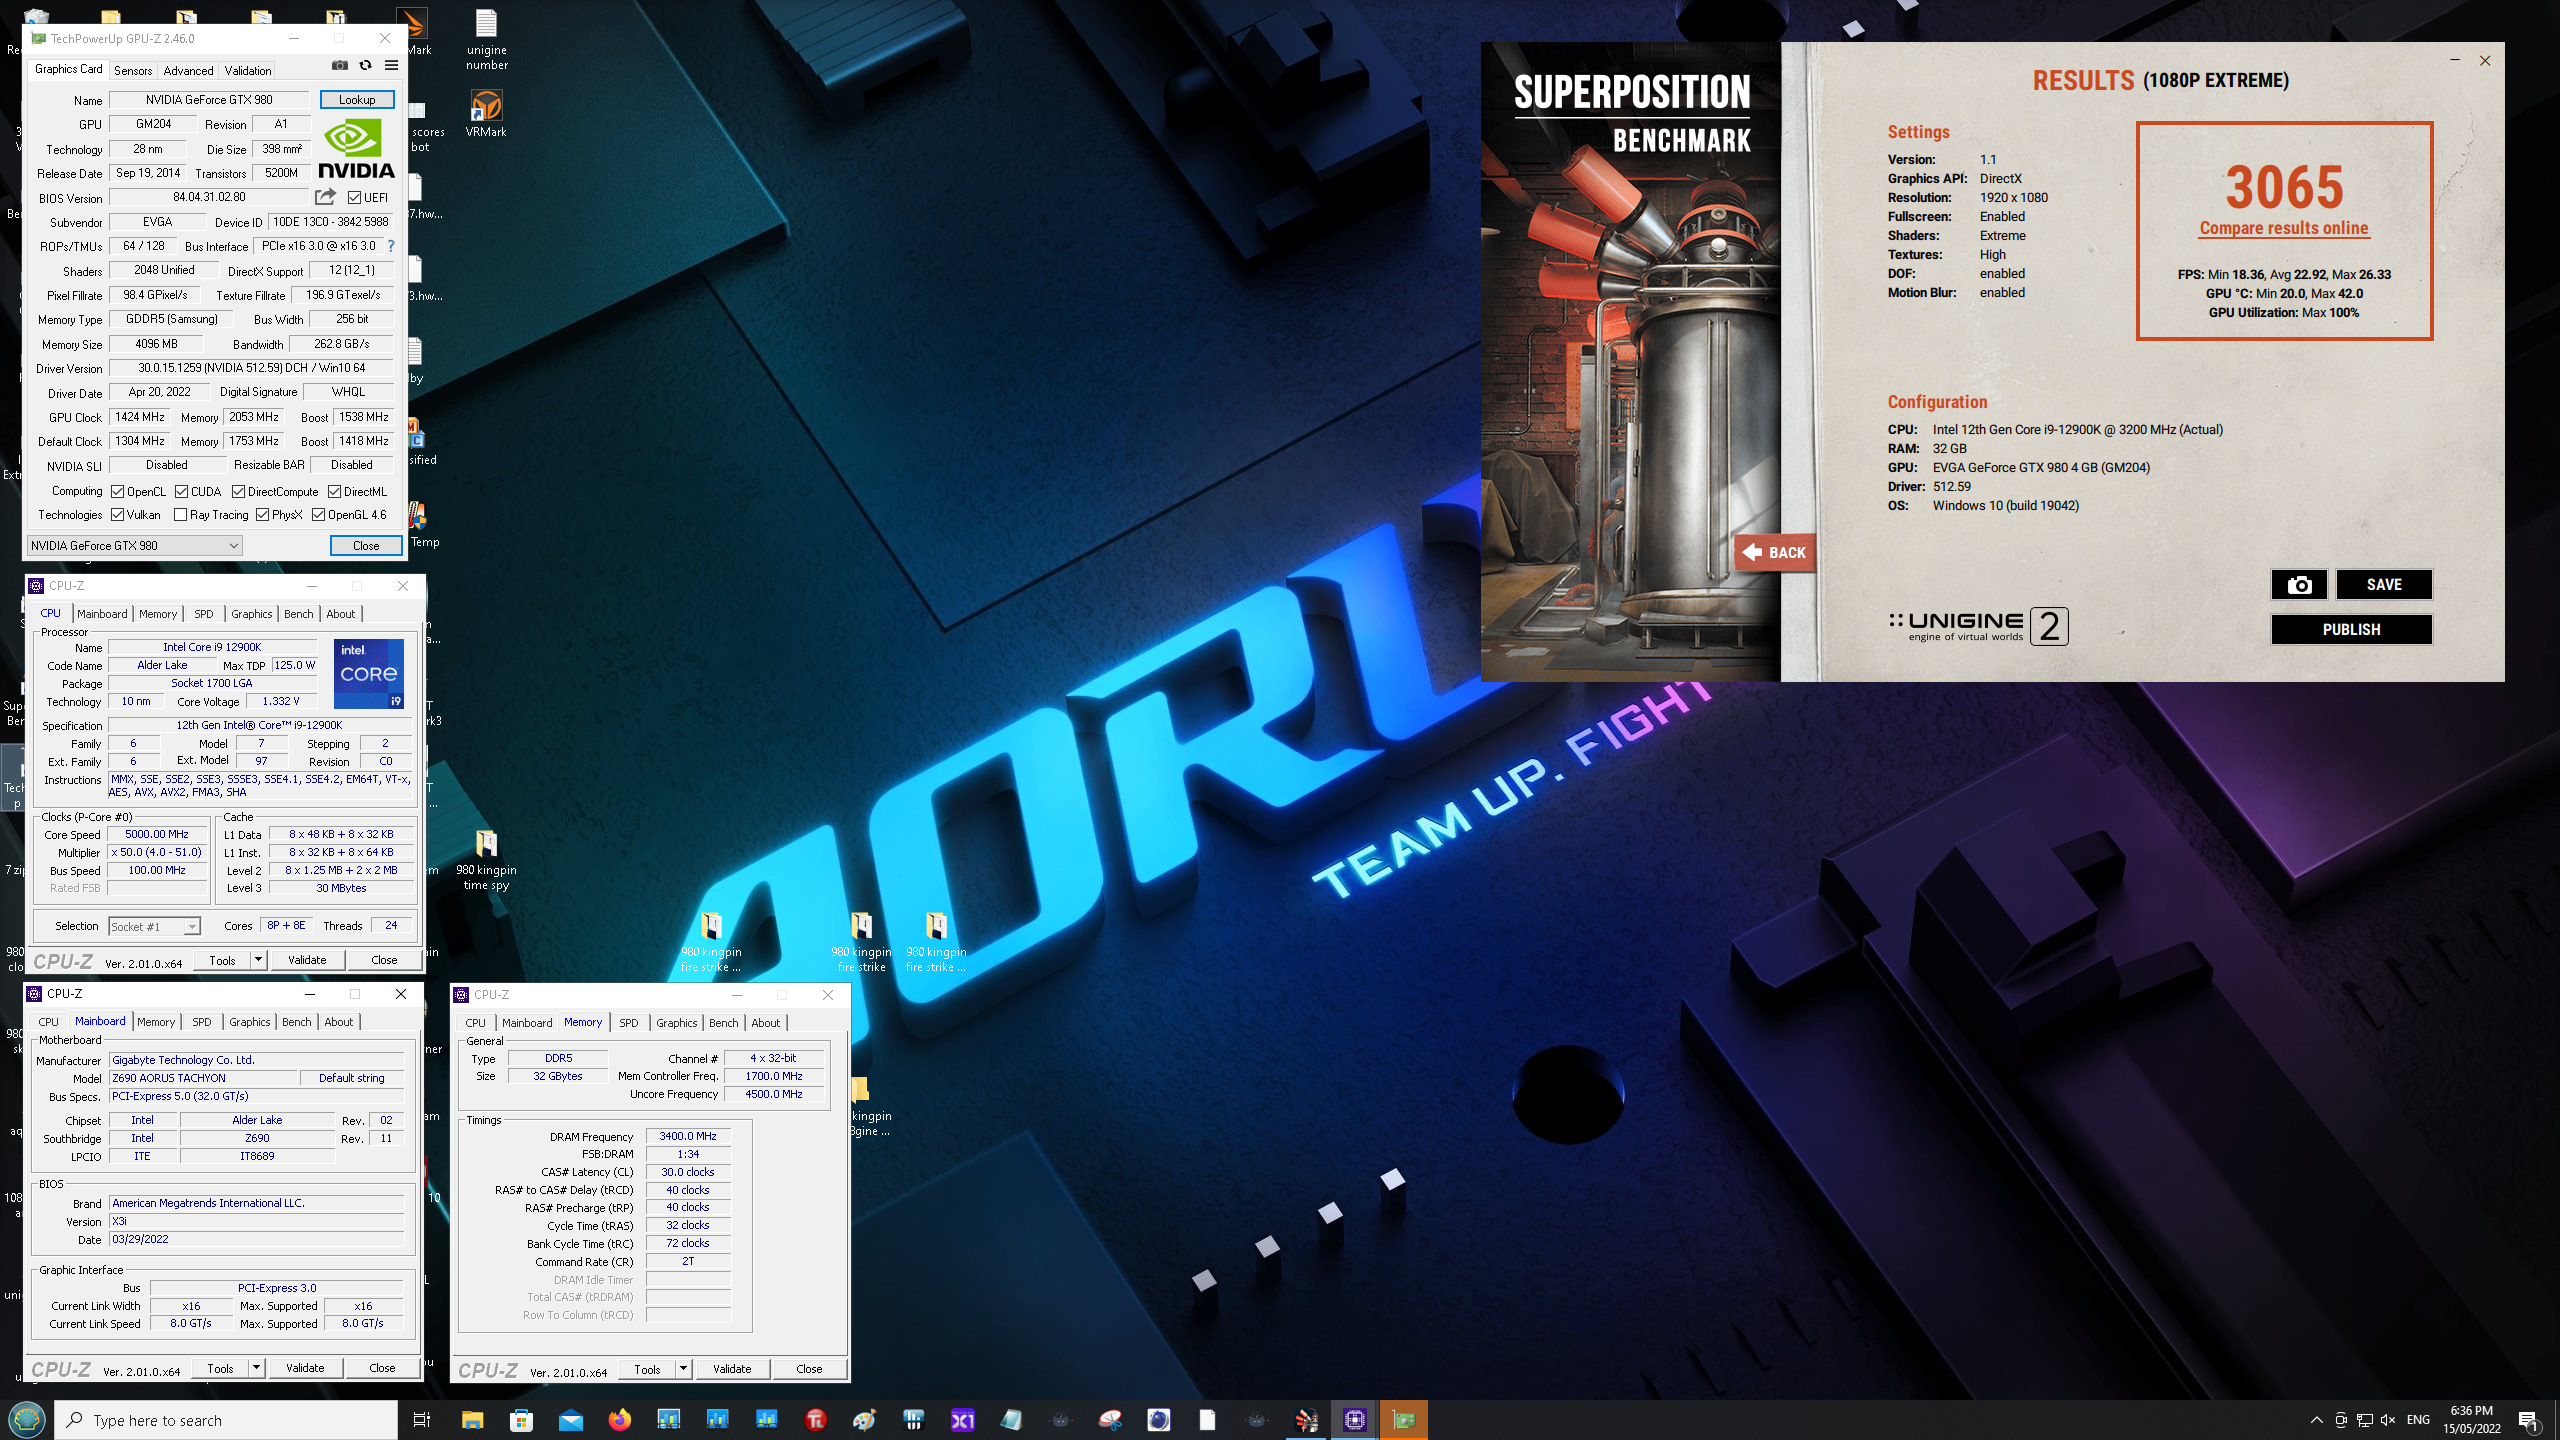Open the SPD tab in CPU-Z CPU window
The height and width of the screenshot is (1440, 2560).
204,614
